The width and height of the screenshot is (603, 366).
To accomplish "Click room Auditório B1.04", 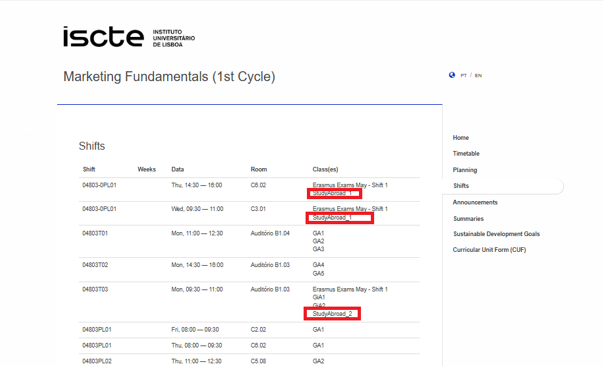I will [x=270, y=233].
